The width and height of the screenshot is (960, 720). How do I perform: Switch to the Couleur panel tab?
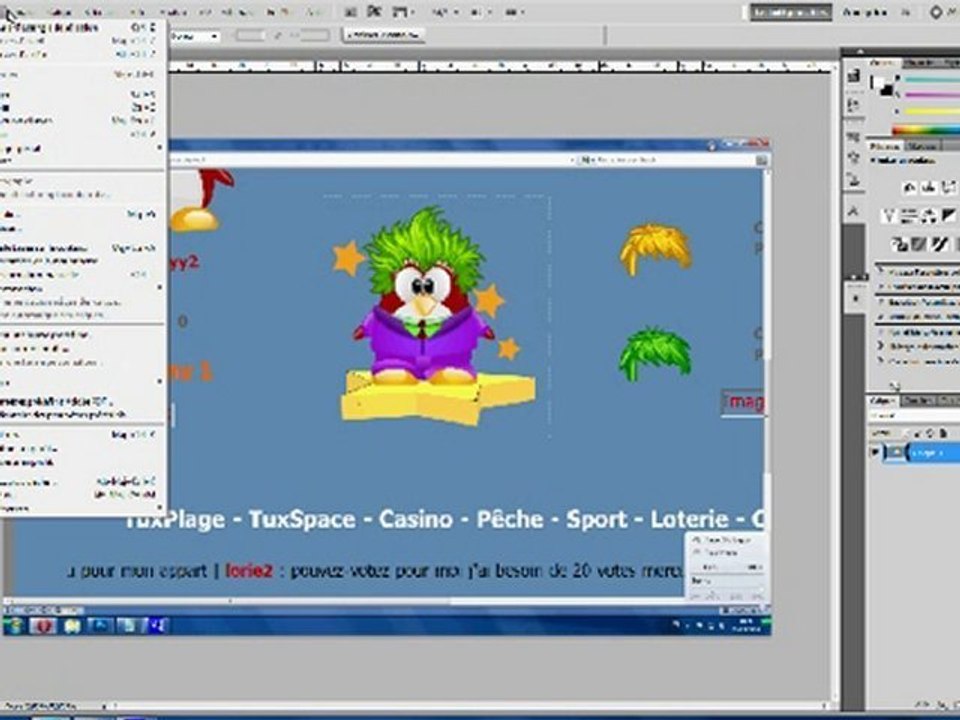pos(885,62)
